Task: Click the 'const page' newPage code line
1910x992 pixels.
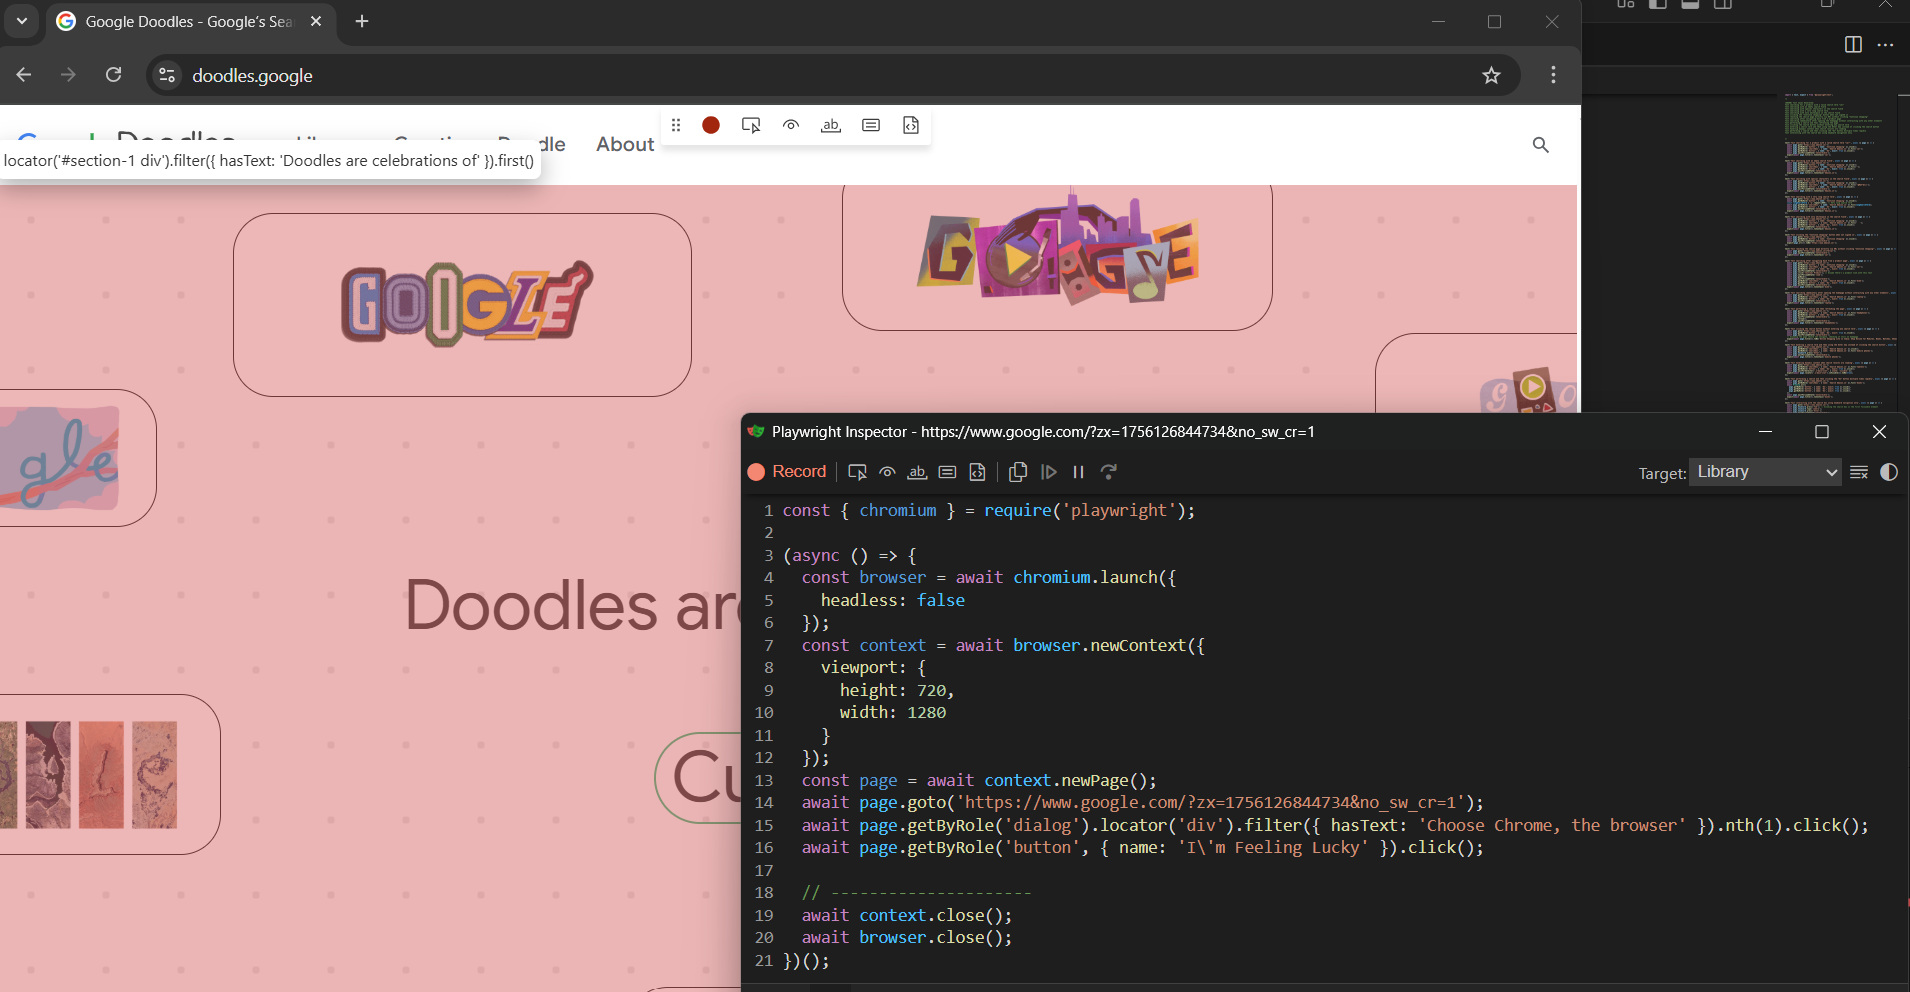Action: click(979, 780)
